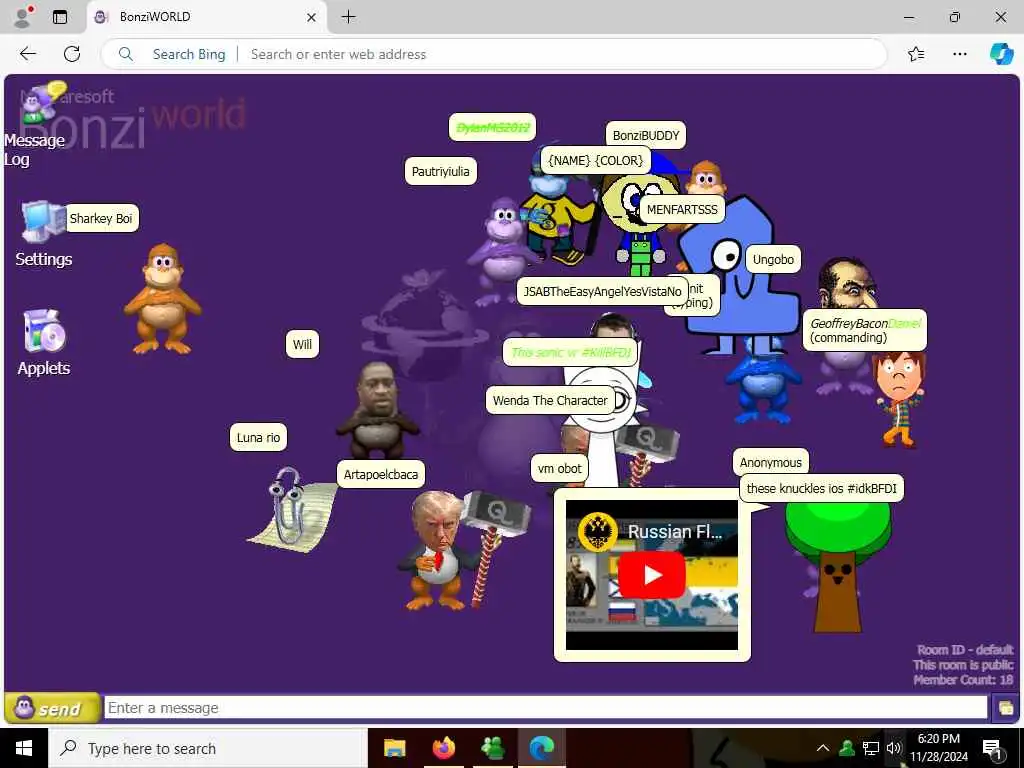The image size is (1024, 768).
Task: Click the Wenda The Character name tag
Action: point(550,400)
